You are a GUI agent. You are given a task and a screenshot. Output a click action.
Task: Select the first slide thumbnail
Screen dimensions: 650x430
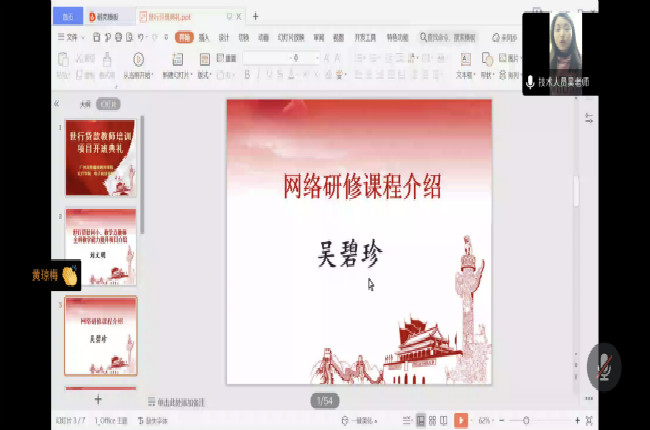(x=100, y=156)
